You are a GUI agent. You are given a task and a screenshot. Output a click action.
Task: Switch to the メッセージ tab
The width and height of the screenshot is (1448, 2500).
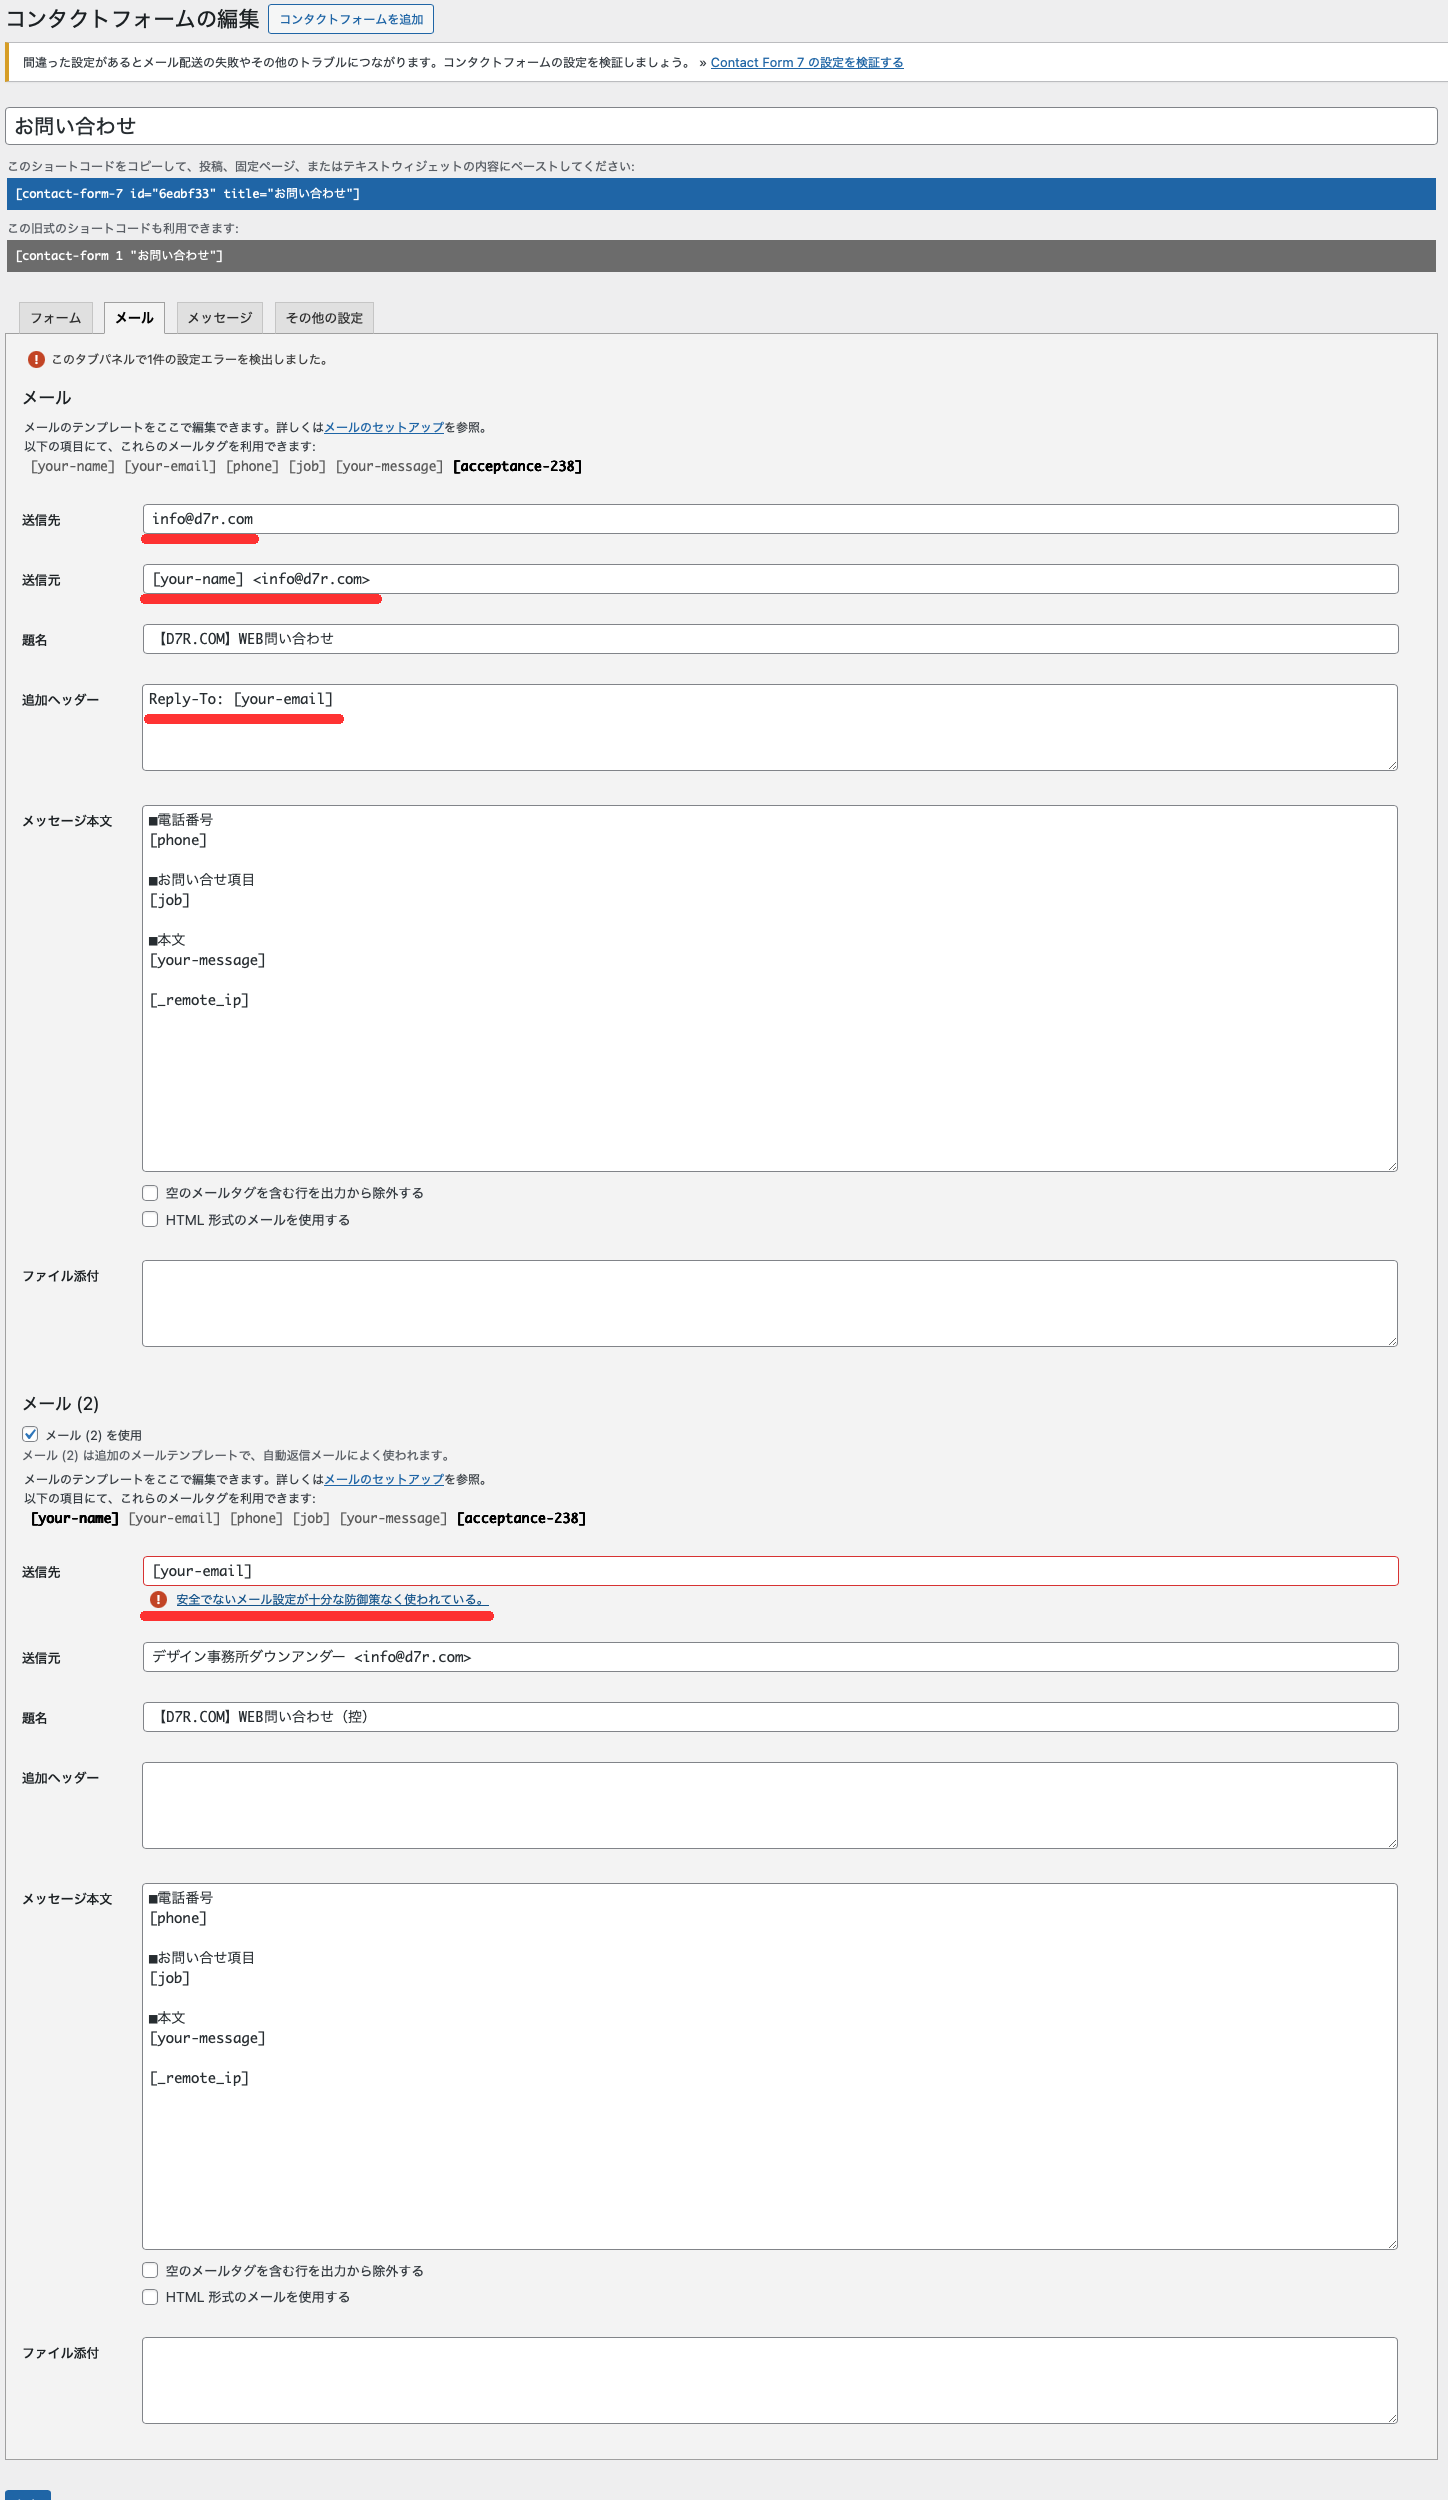tap(219, 318)
